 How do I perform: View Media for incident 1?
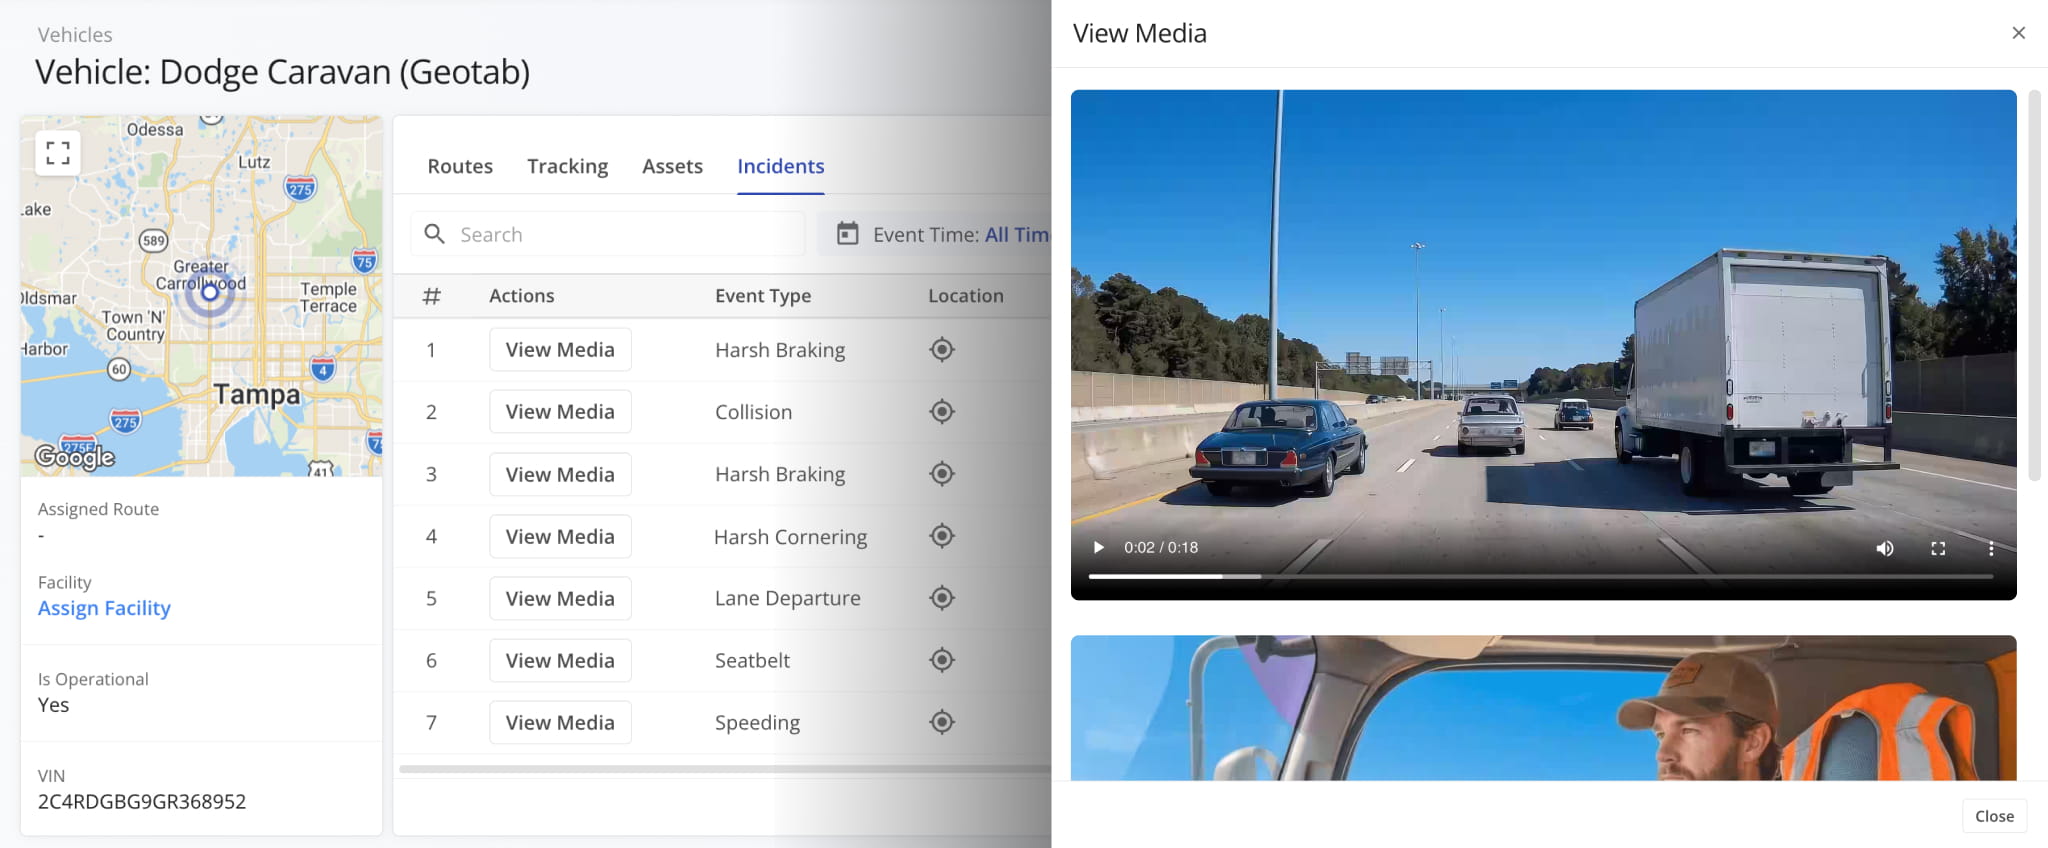(560, 350)
